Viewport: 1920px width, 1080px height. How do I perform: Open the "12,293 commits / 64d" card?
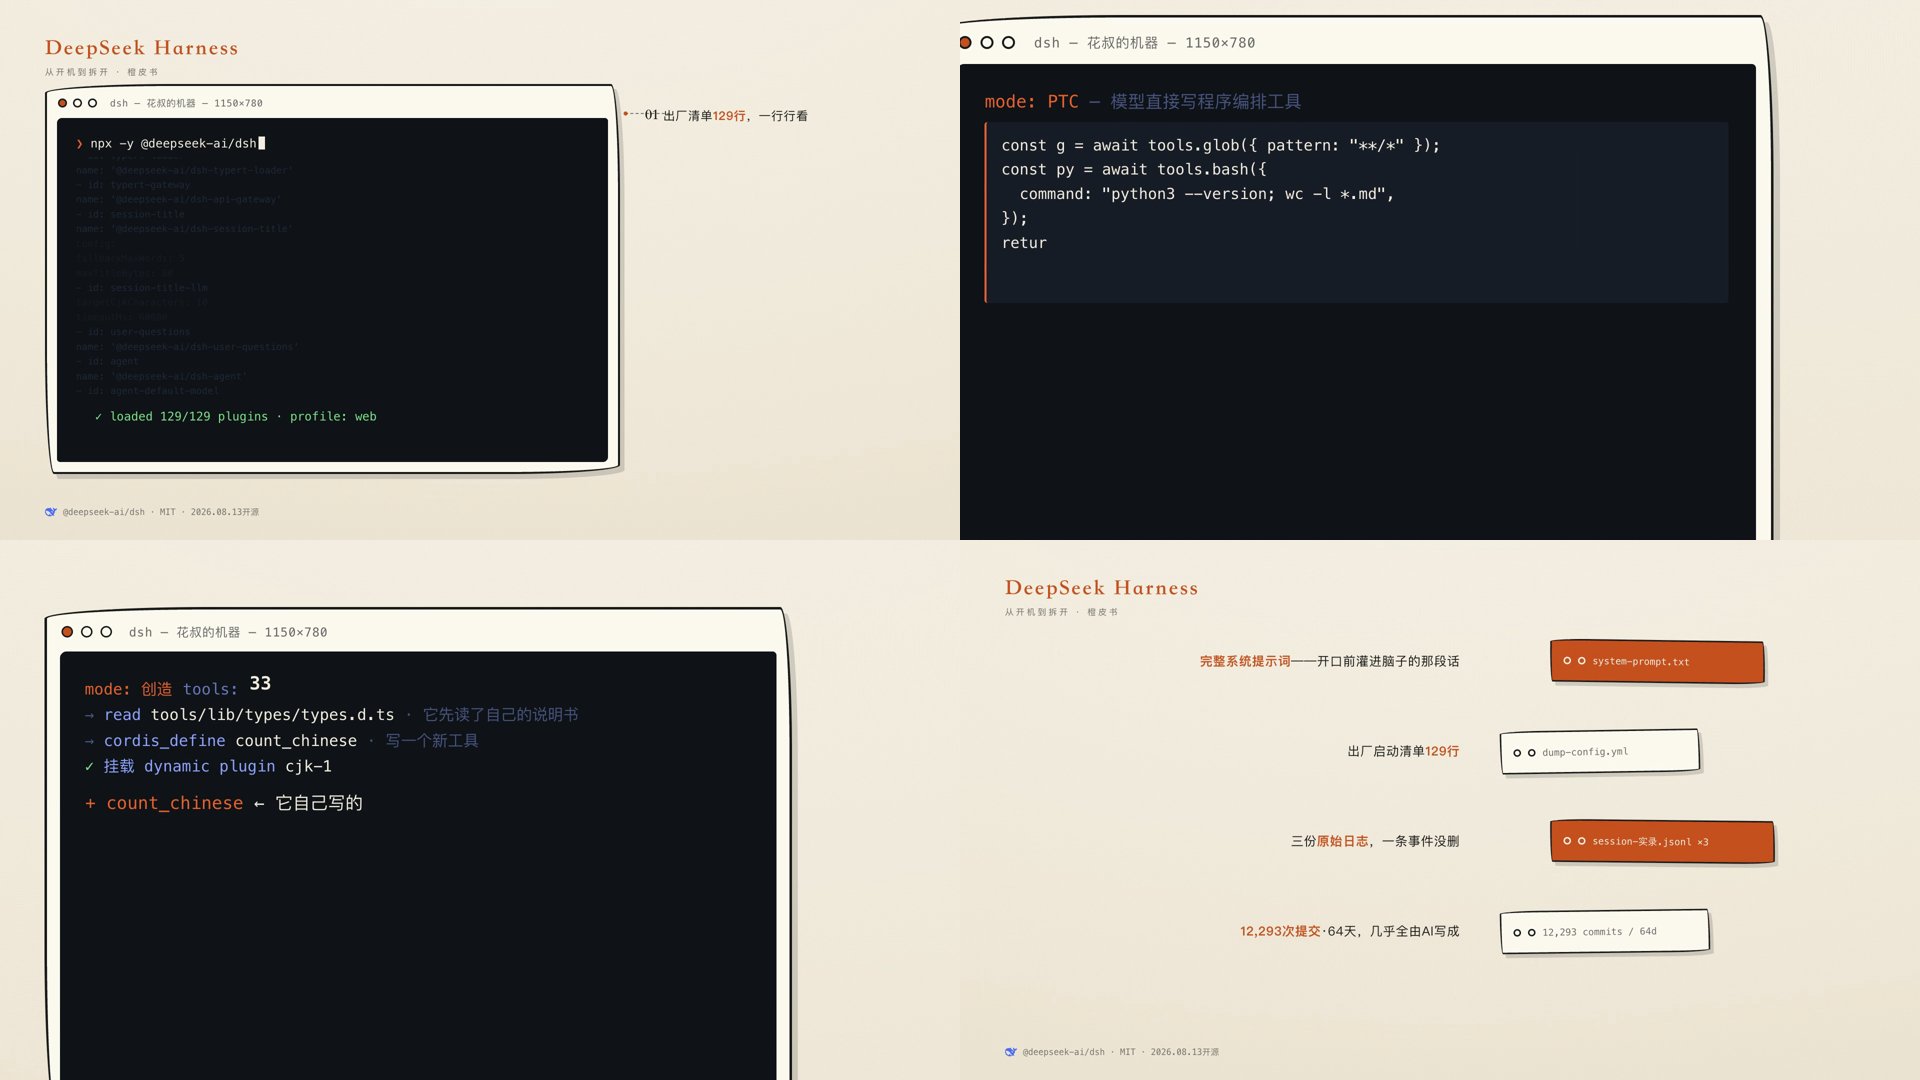pyautogui.click(x=1604, y=932)
